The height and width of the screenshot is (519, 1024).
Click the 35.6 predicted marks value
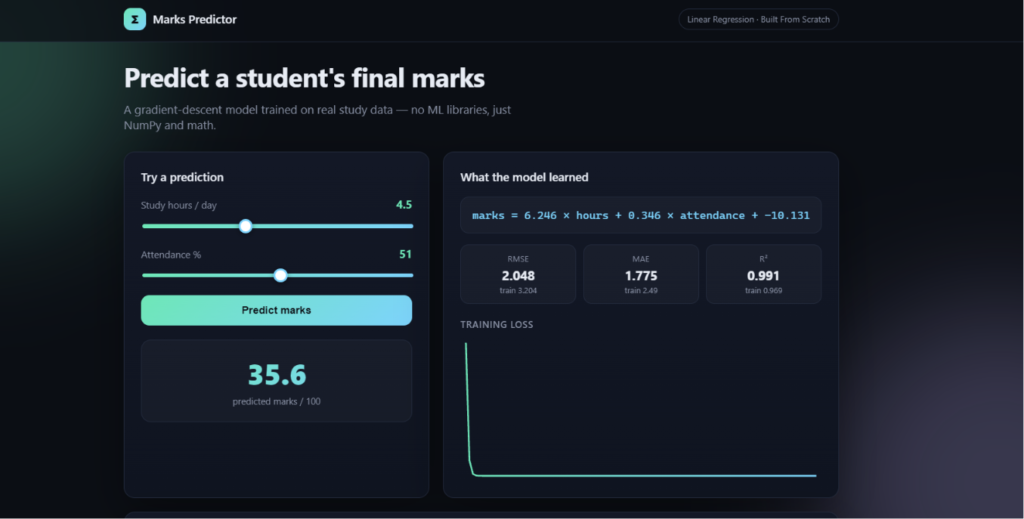click(277, 375)
